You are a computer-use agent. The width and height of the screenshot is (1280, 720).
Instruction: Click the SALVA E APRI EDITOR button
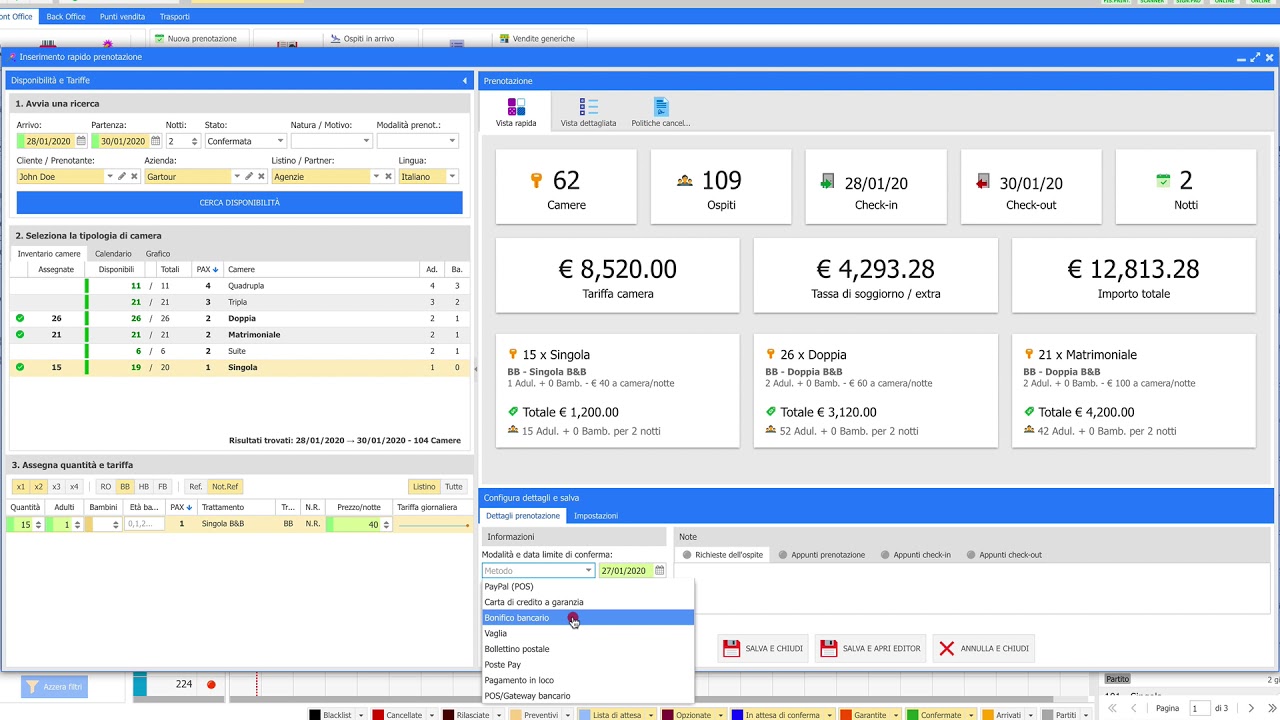[871, 648]
